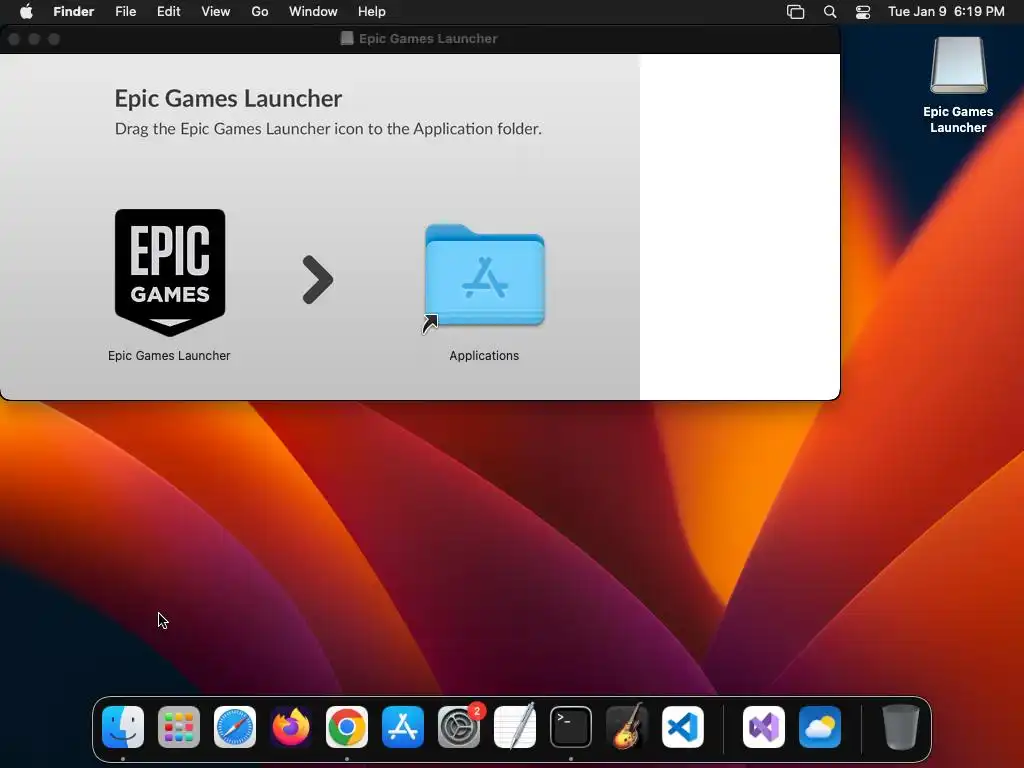
Task: Select the Epic Games Launcher app icon
Action: 170,272
